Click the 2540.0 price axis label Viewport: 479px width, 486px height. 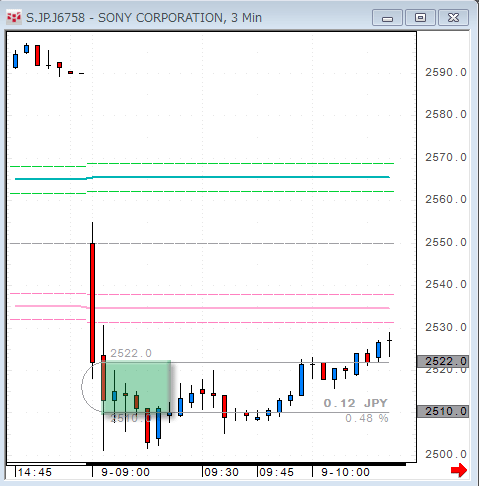(446, 284)
